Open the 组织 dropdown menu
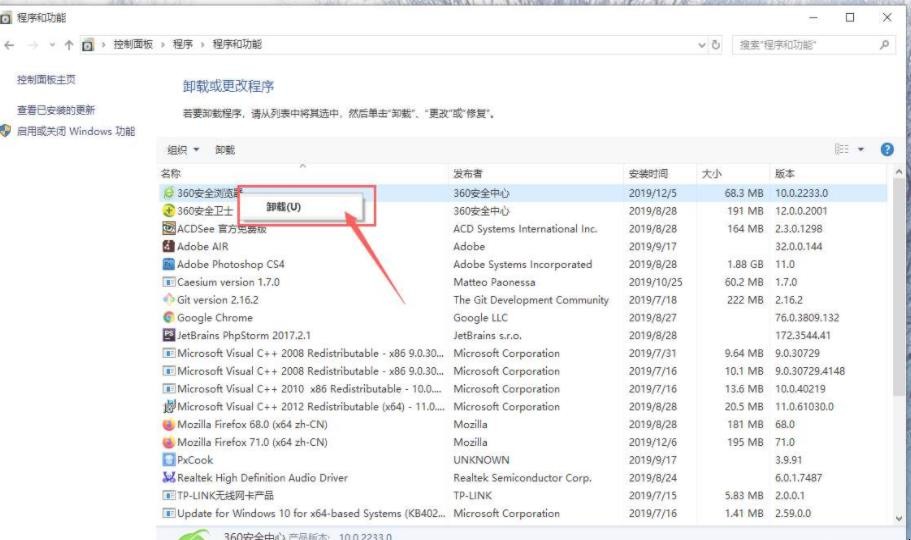 (183, 150)
